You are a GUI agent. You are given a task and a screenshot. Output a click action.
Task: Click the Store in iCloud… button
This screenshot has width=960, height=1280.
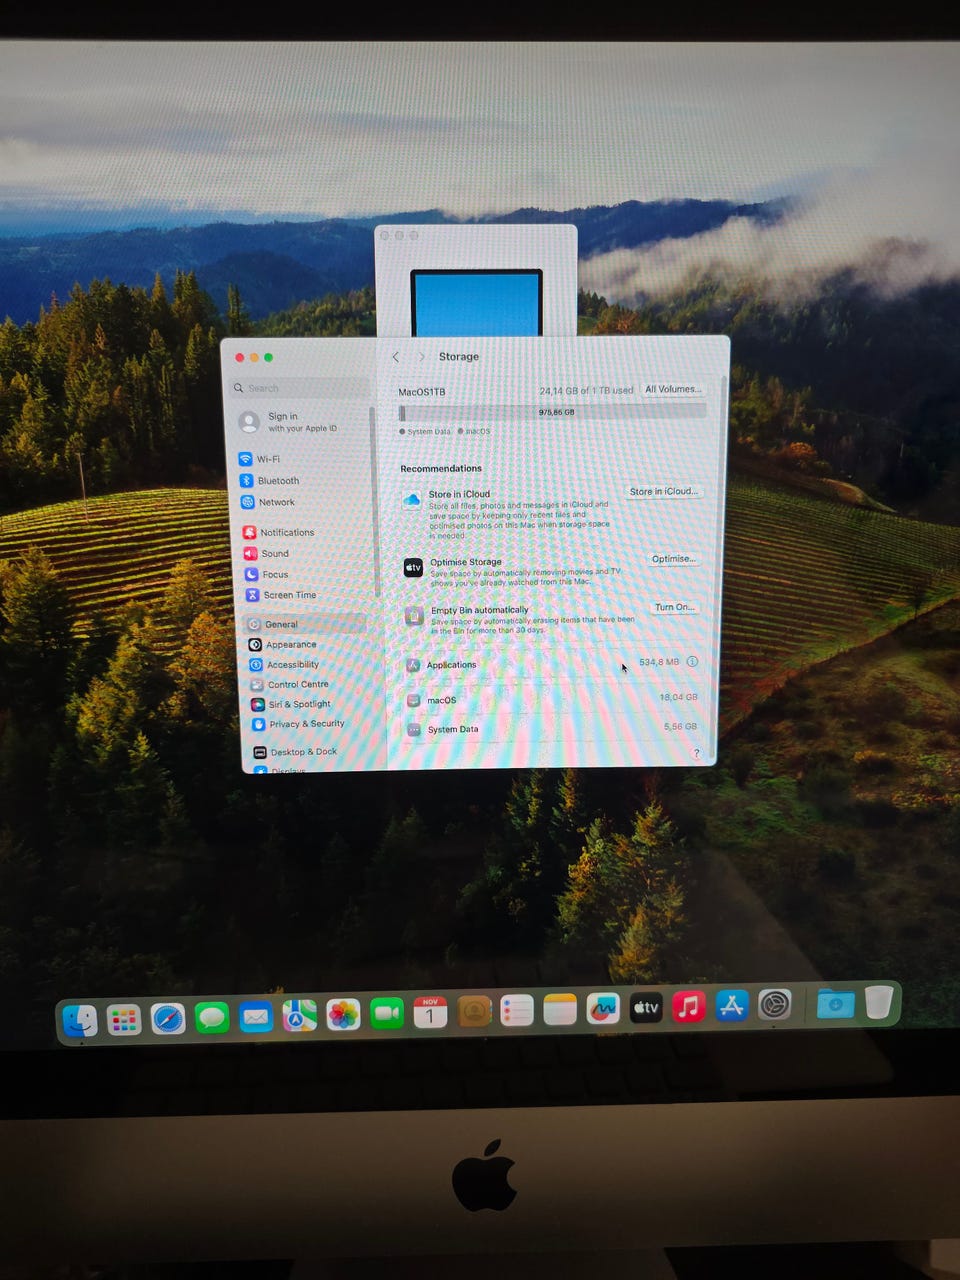click(664, 491)
